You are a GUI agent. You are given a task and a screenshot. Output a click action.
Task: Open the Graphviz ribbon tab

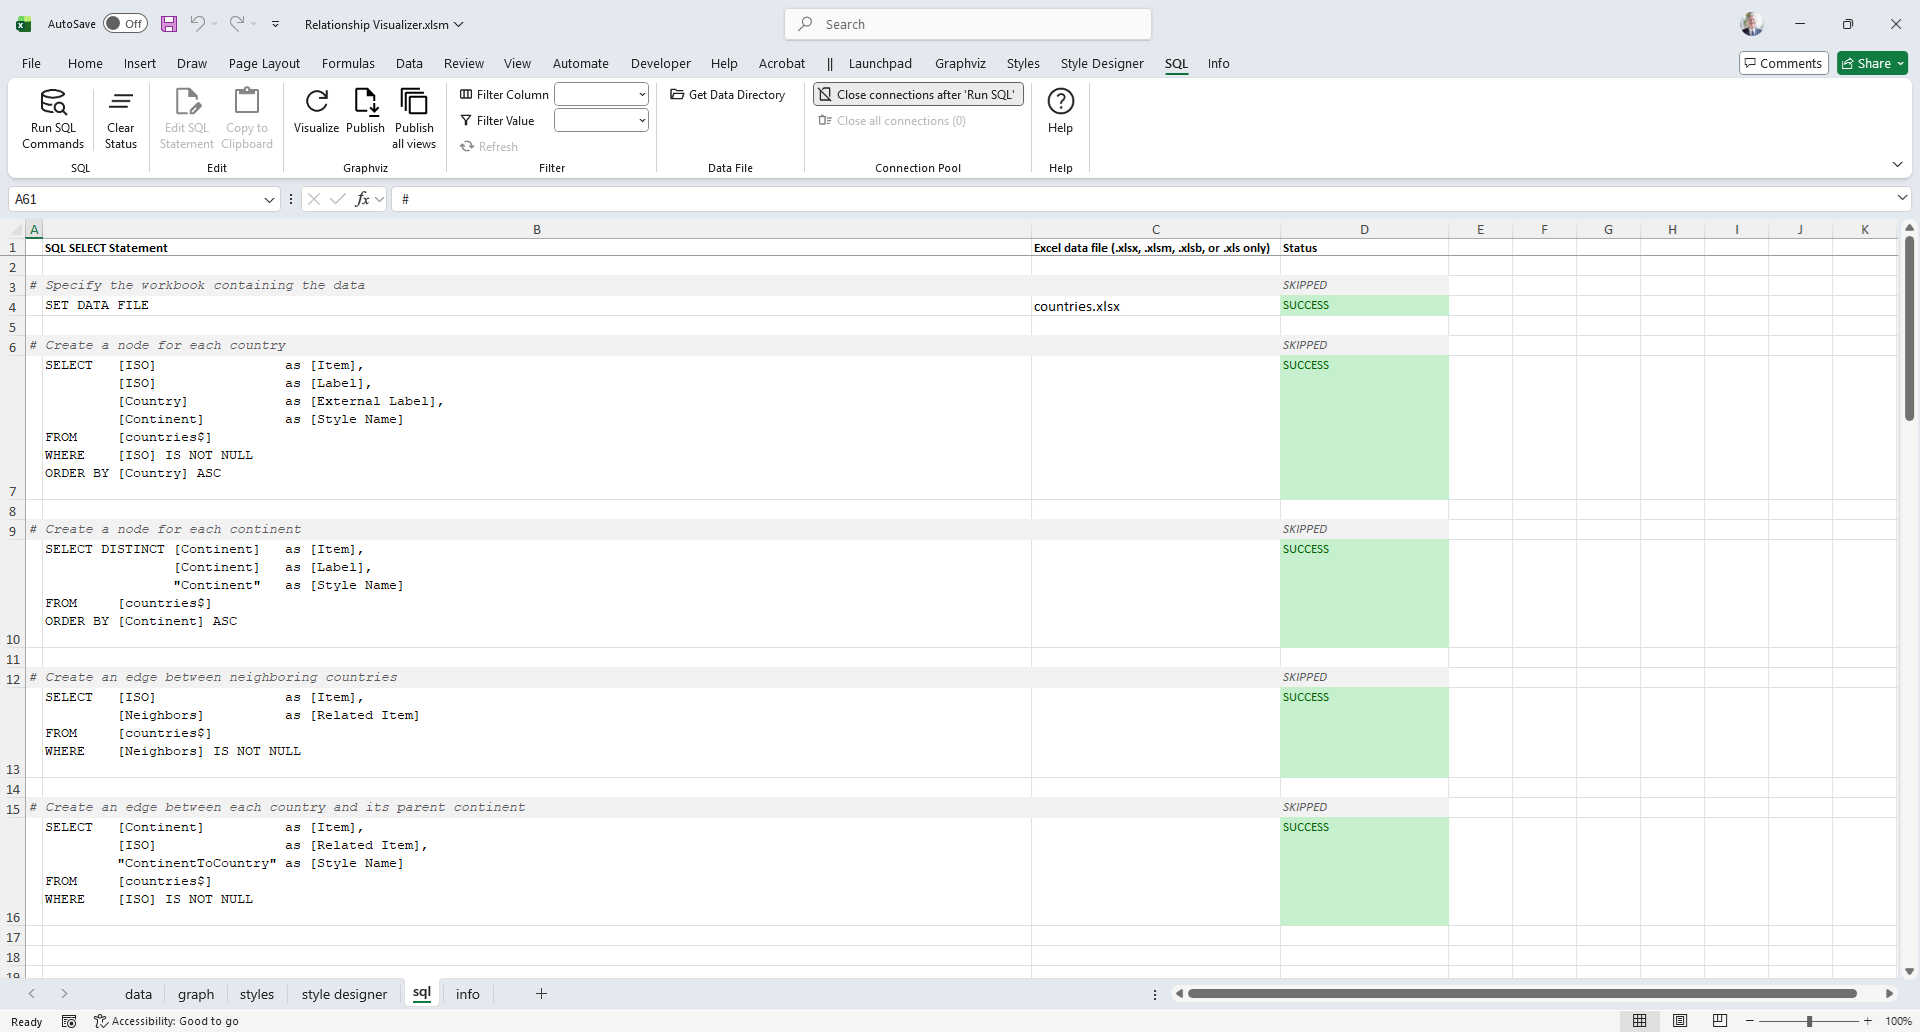[x=960, y=63]
